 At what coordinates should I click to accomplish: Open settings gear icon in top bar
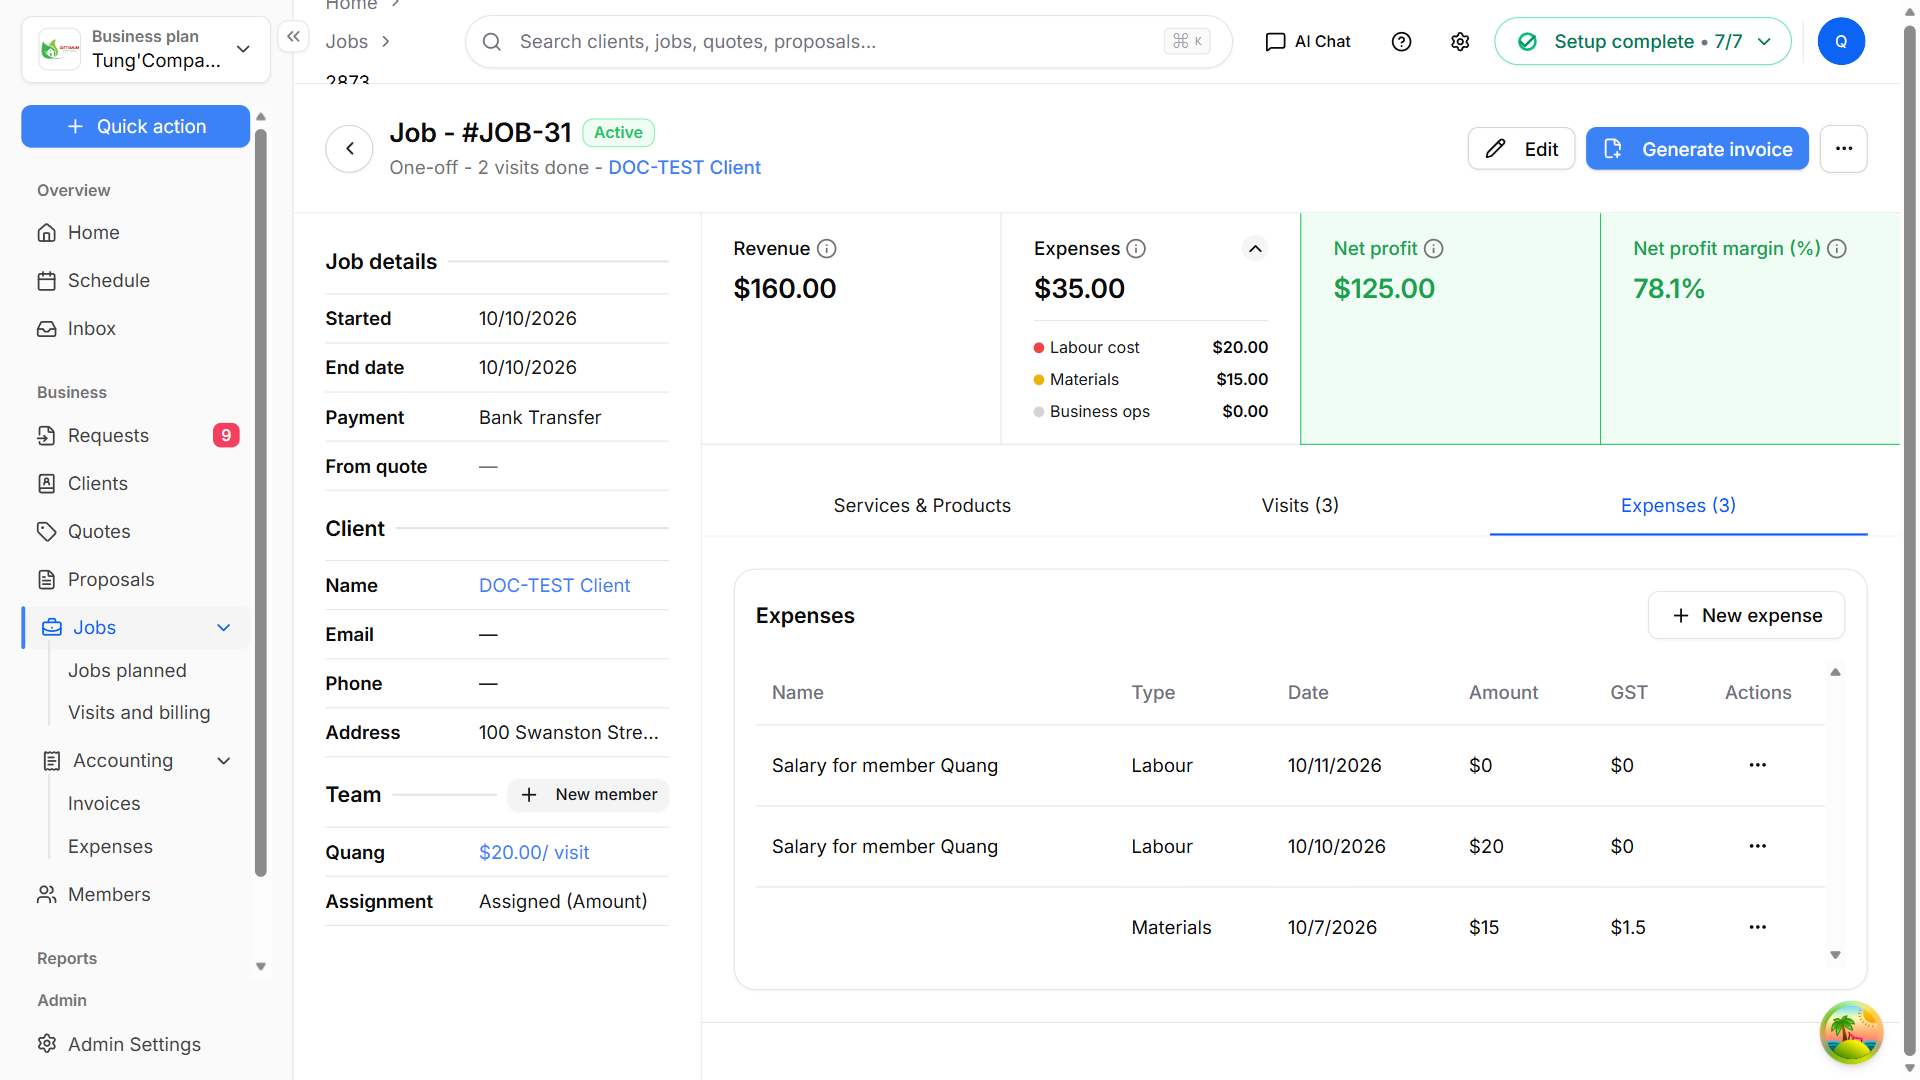coord(1460,42)
